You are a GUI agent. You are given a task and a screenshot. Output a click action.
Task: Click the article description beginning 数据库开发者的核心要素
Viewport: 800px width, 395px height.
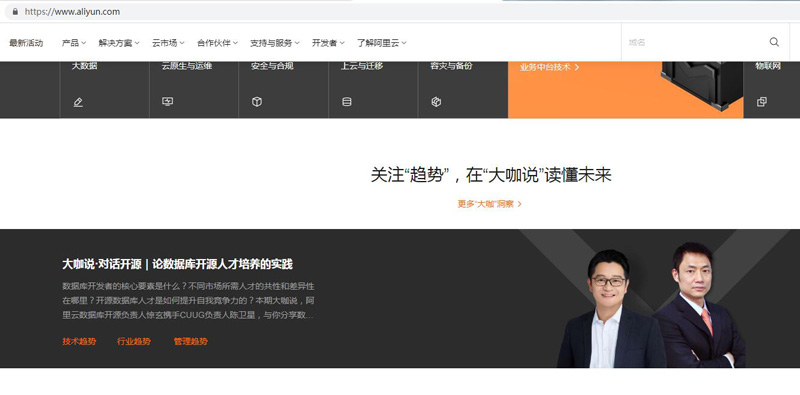(x=188, y=301)
